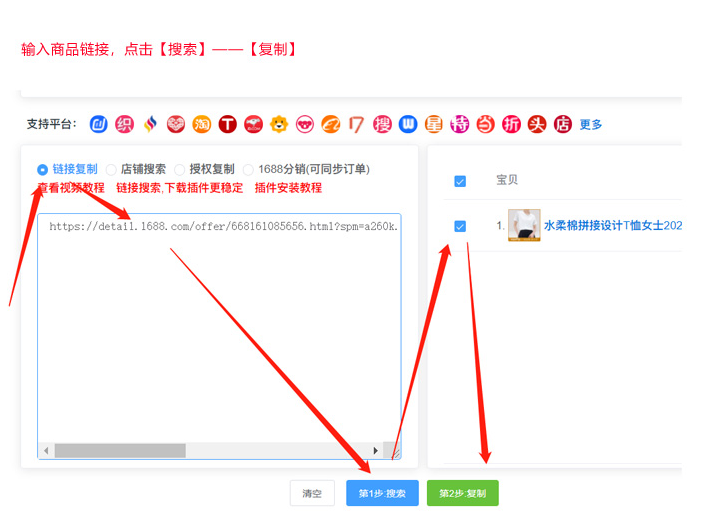
Task: Click the orange '星' platform icon
Action: [433, 124]
